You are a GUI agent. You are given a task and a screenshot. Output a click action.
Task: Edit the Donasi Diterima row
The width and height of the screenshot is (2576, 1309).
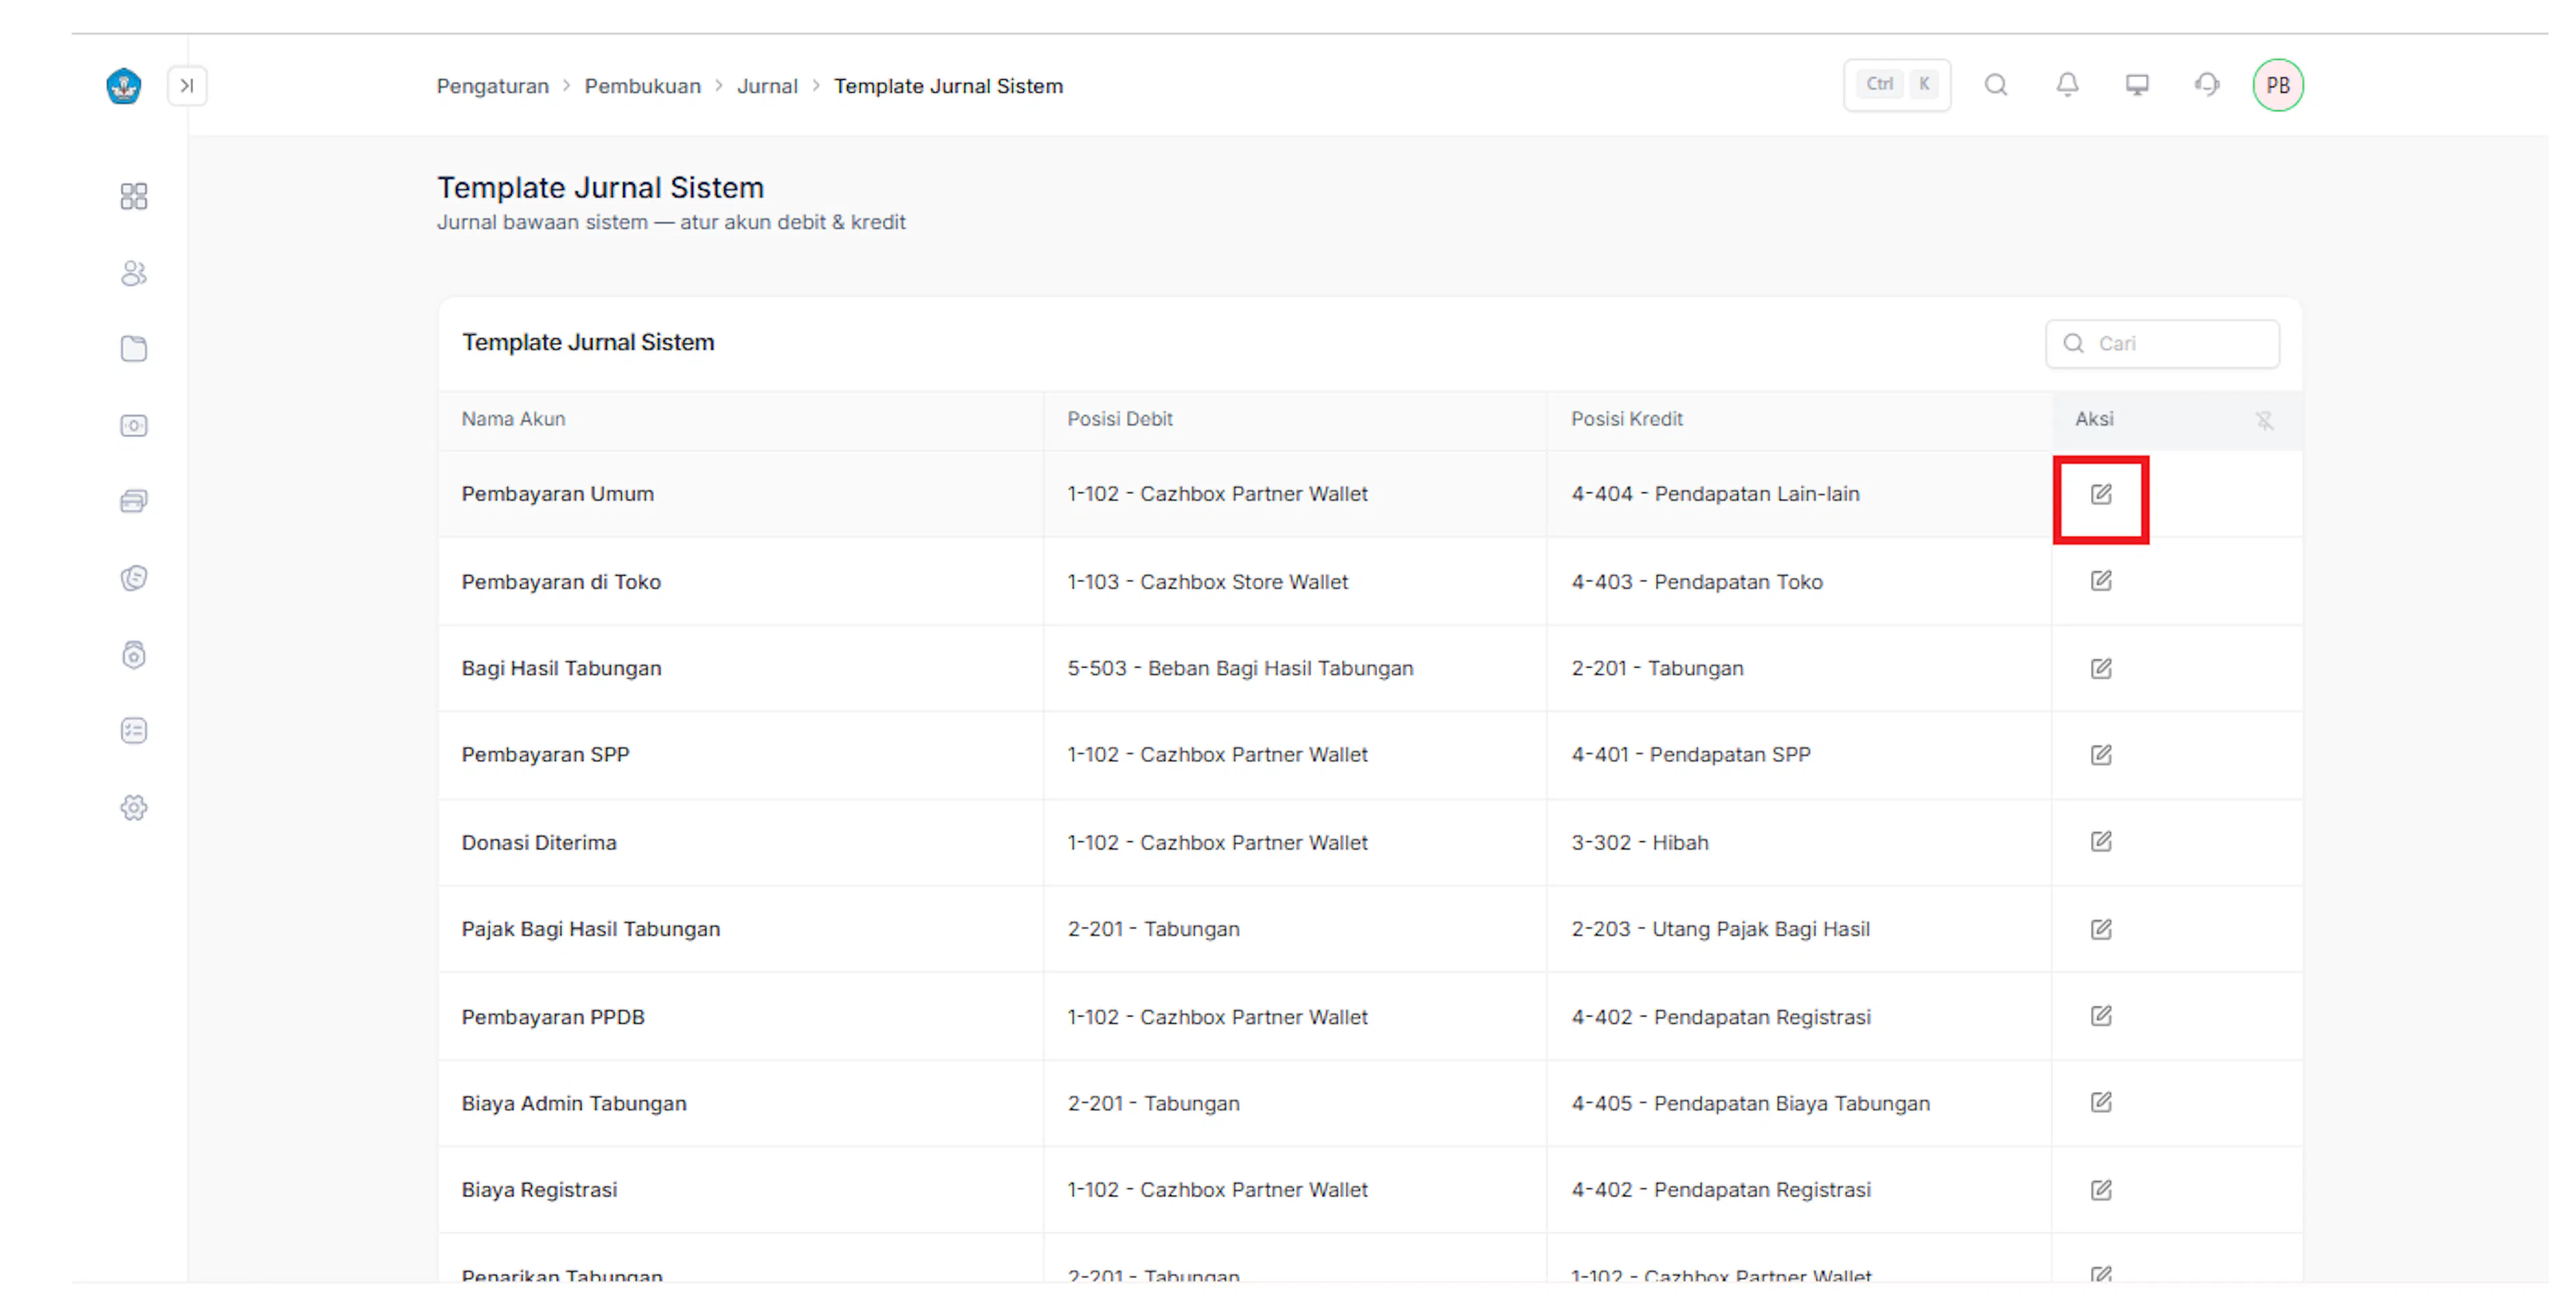point(2100,842)
